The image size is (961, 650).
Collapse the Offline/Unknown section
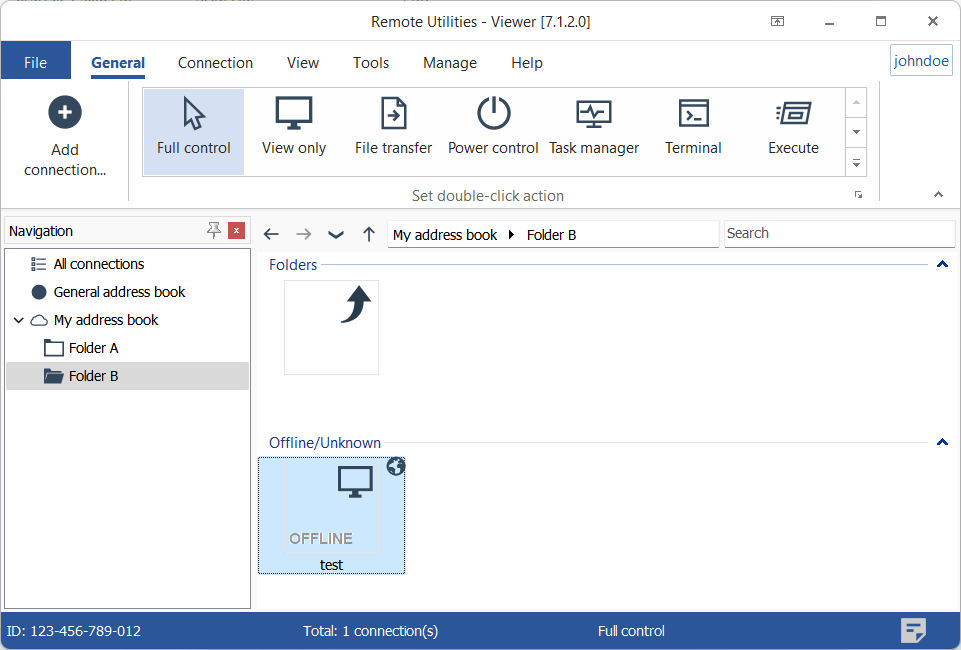(941, 442)
